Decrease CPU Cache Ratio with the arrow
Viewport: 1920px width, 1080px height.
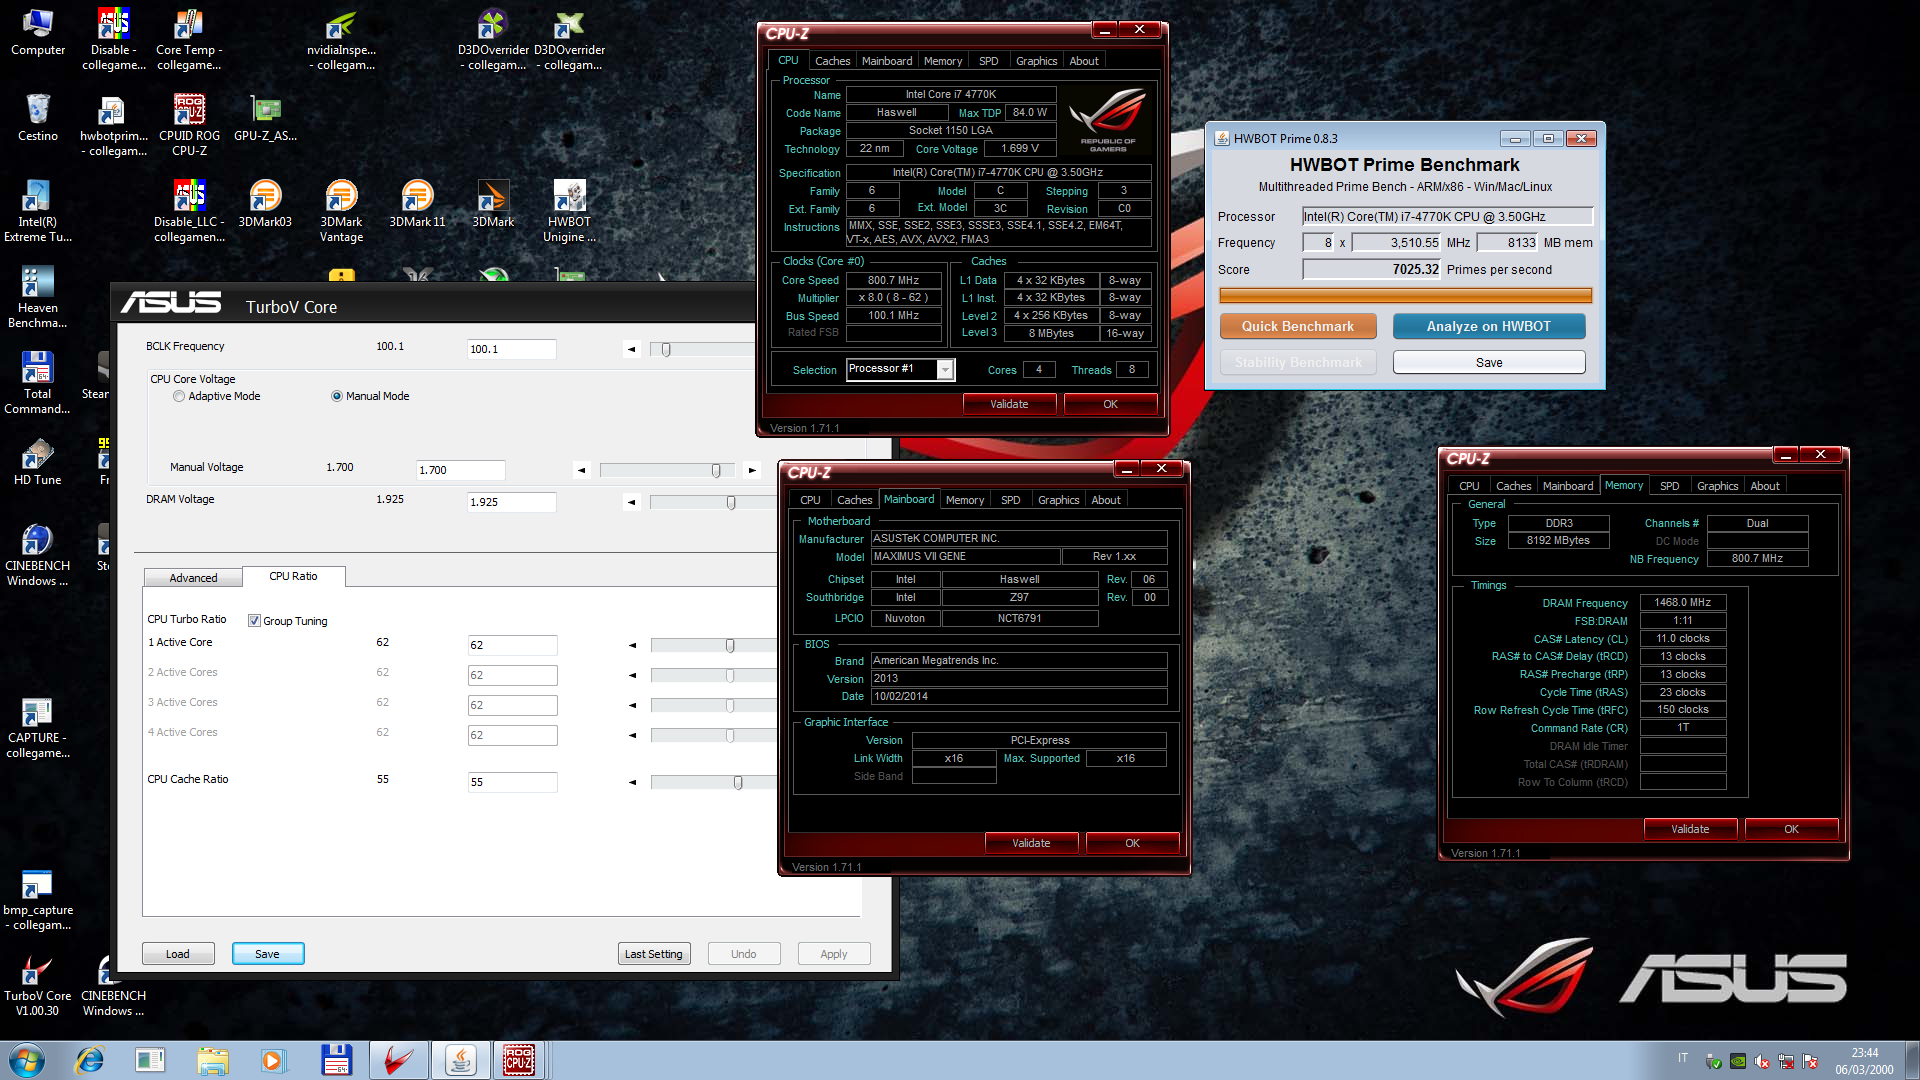[x=632, y=782]
